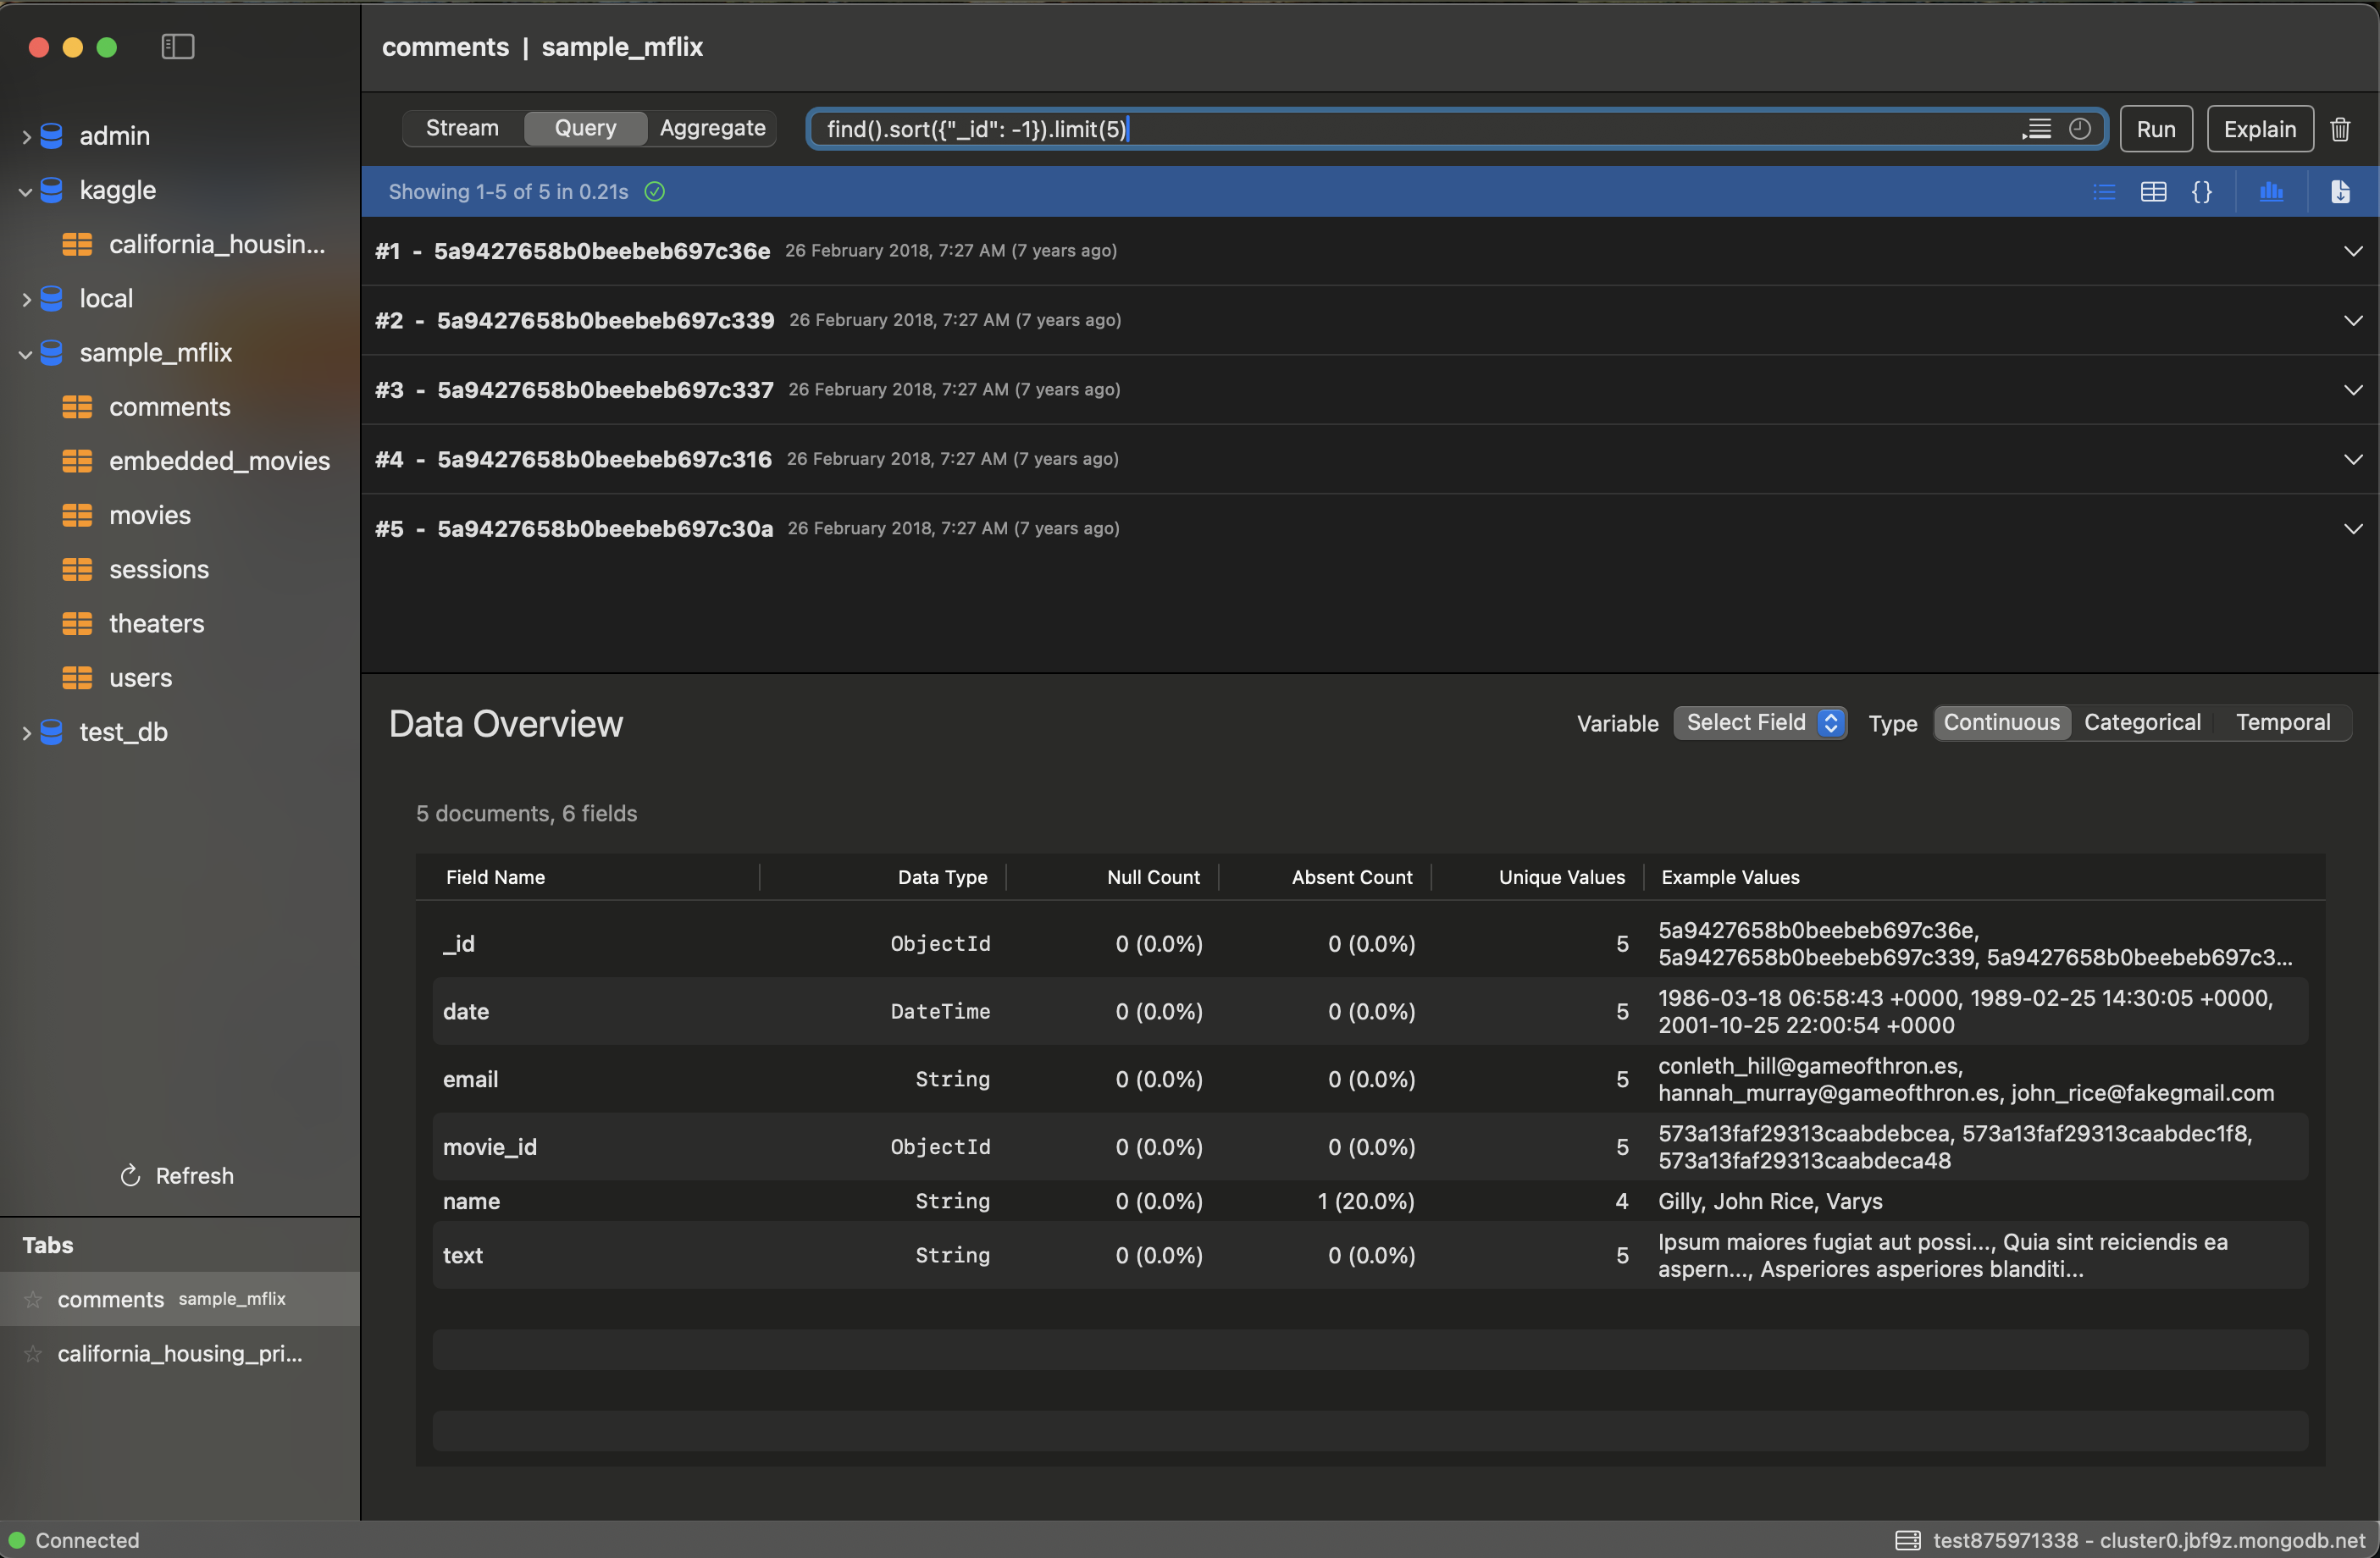Click the comments collection table icon

pos(77,407)
